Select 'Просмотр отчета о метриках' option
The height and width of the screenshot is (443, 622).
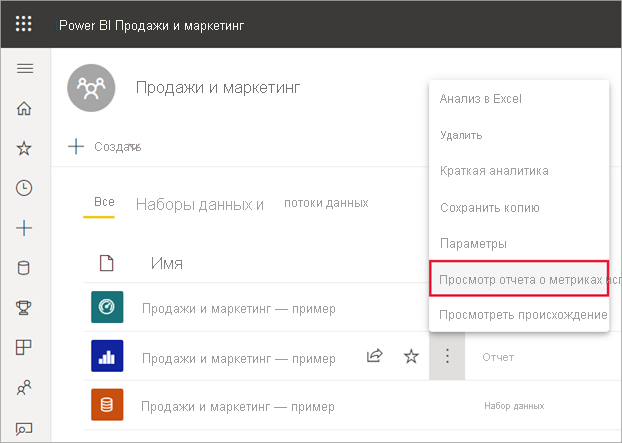point(518,279)
